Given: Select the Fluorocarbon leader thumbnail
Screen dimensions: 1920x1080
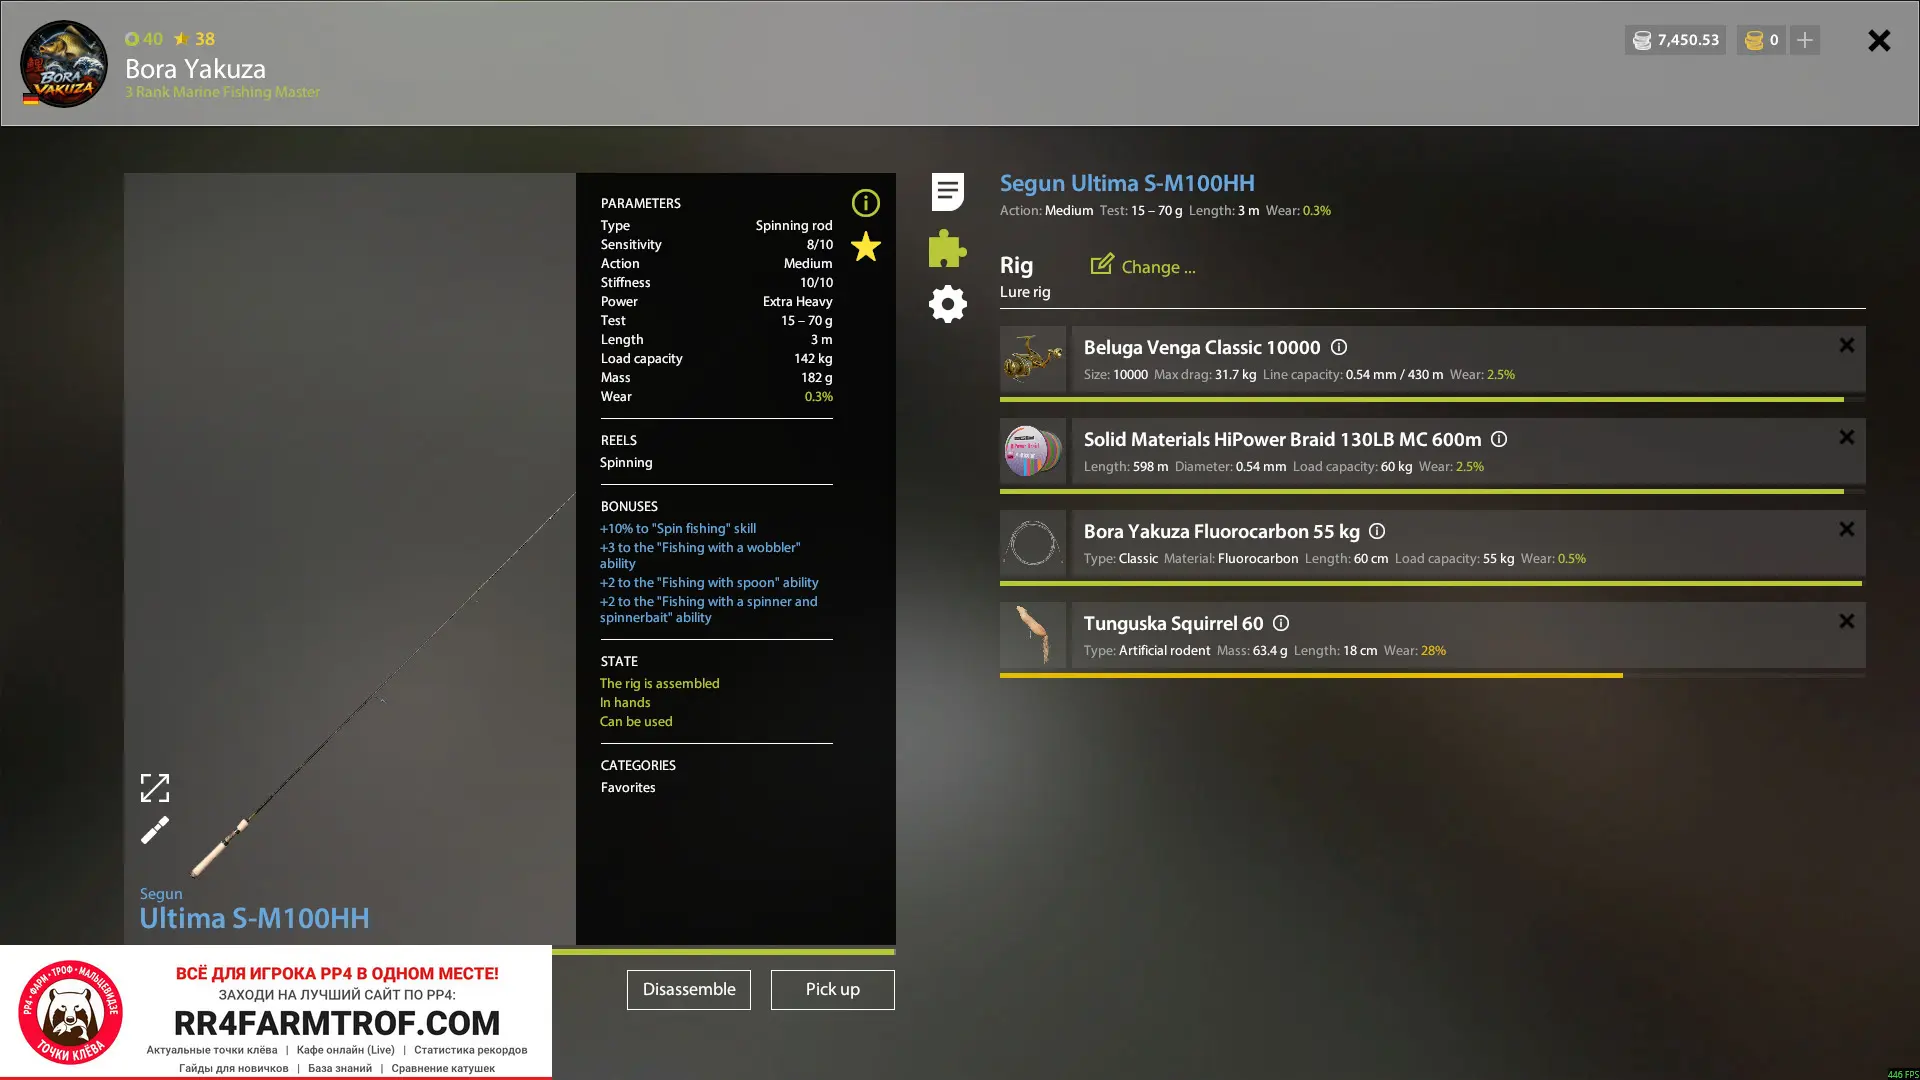Looking at the screenshot, I should 1033,542.
